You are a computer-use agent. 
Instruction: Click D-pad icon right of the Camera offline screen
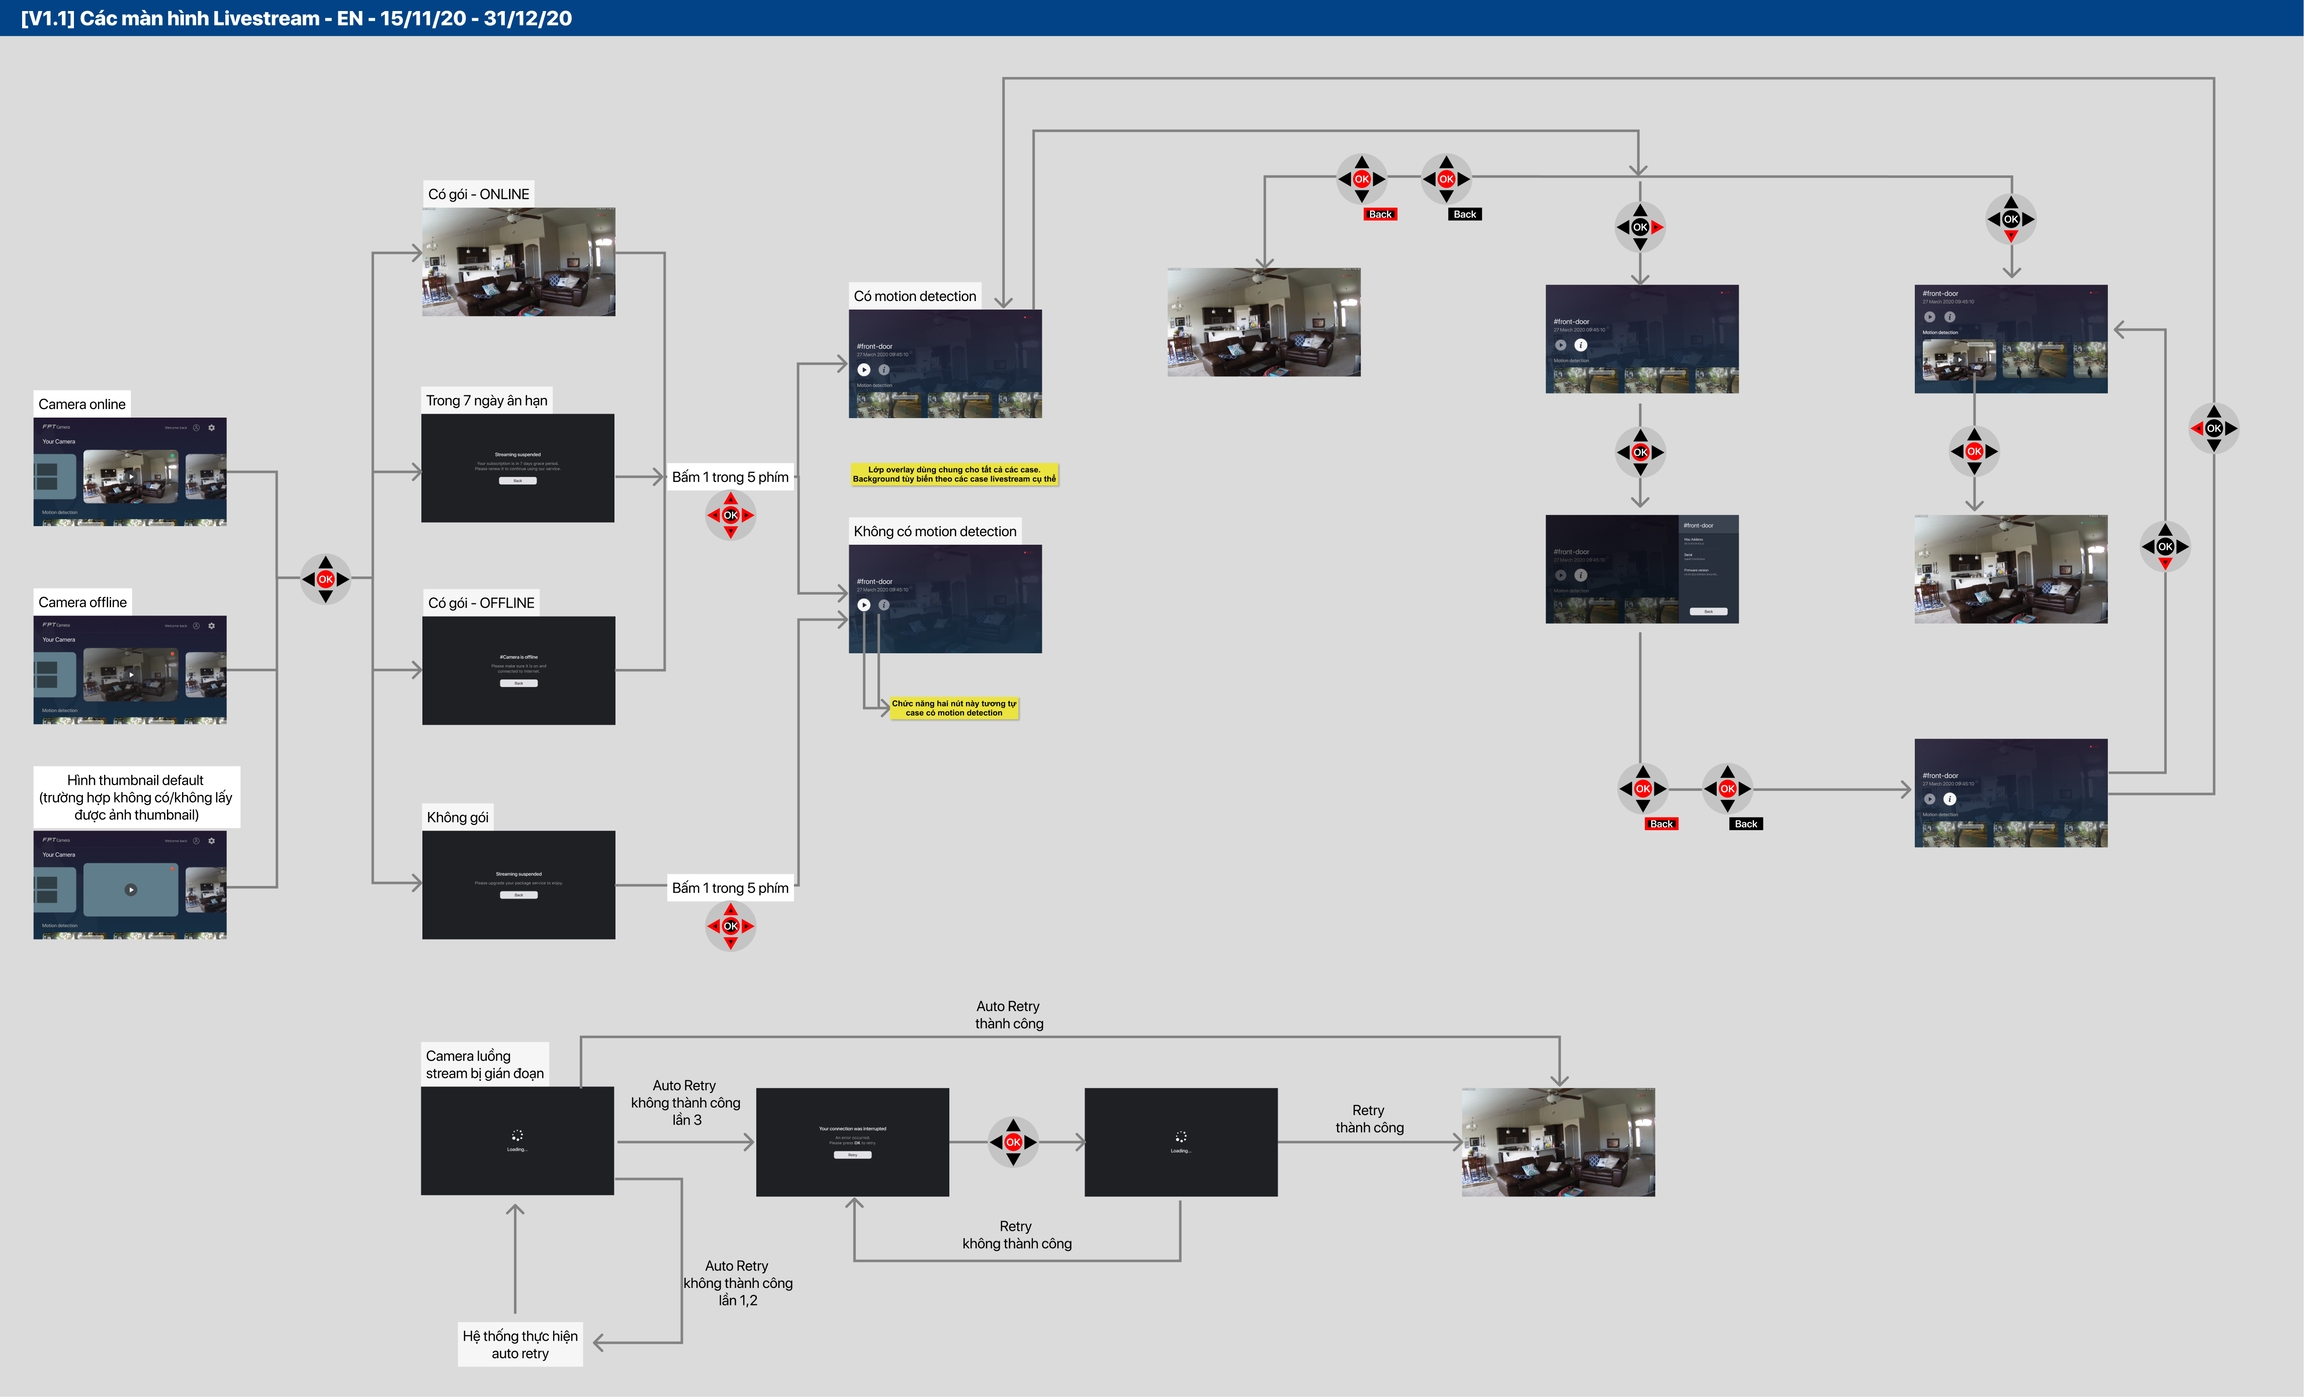point(325,579)
